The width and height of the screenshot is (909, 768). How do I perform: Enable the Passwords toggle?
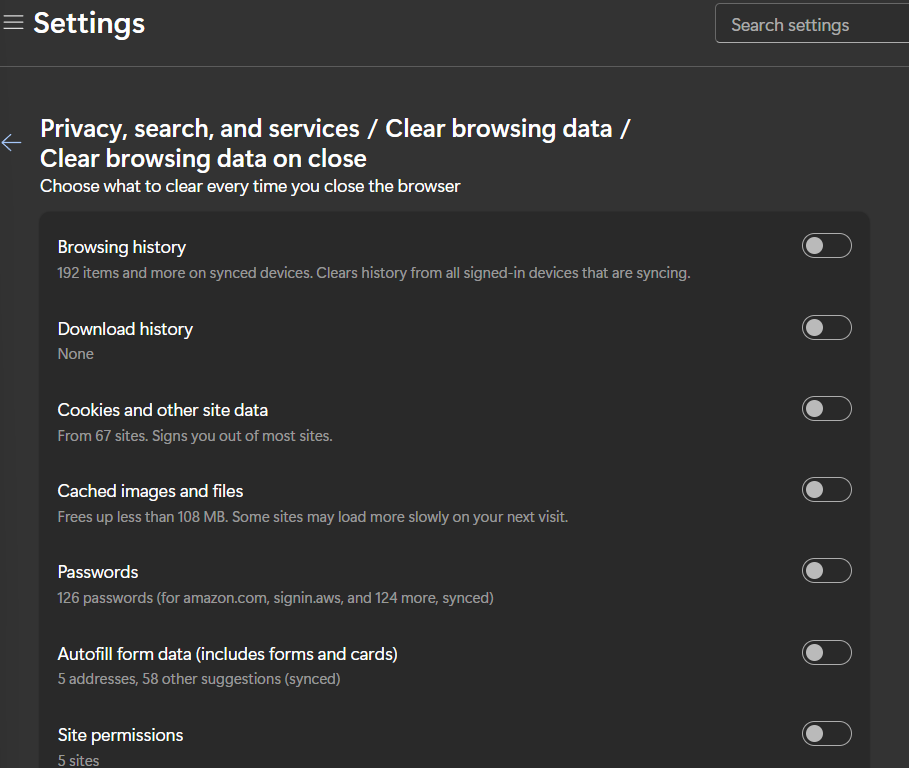click(827, 571)
